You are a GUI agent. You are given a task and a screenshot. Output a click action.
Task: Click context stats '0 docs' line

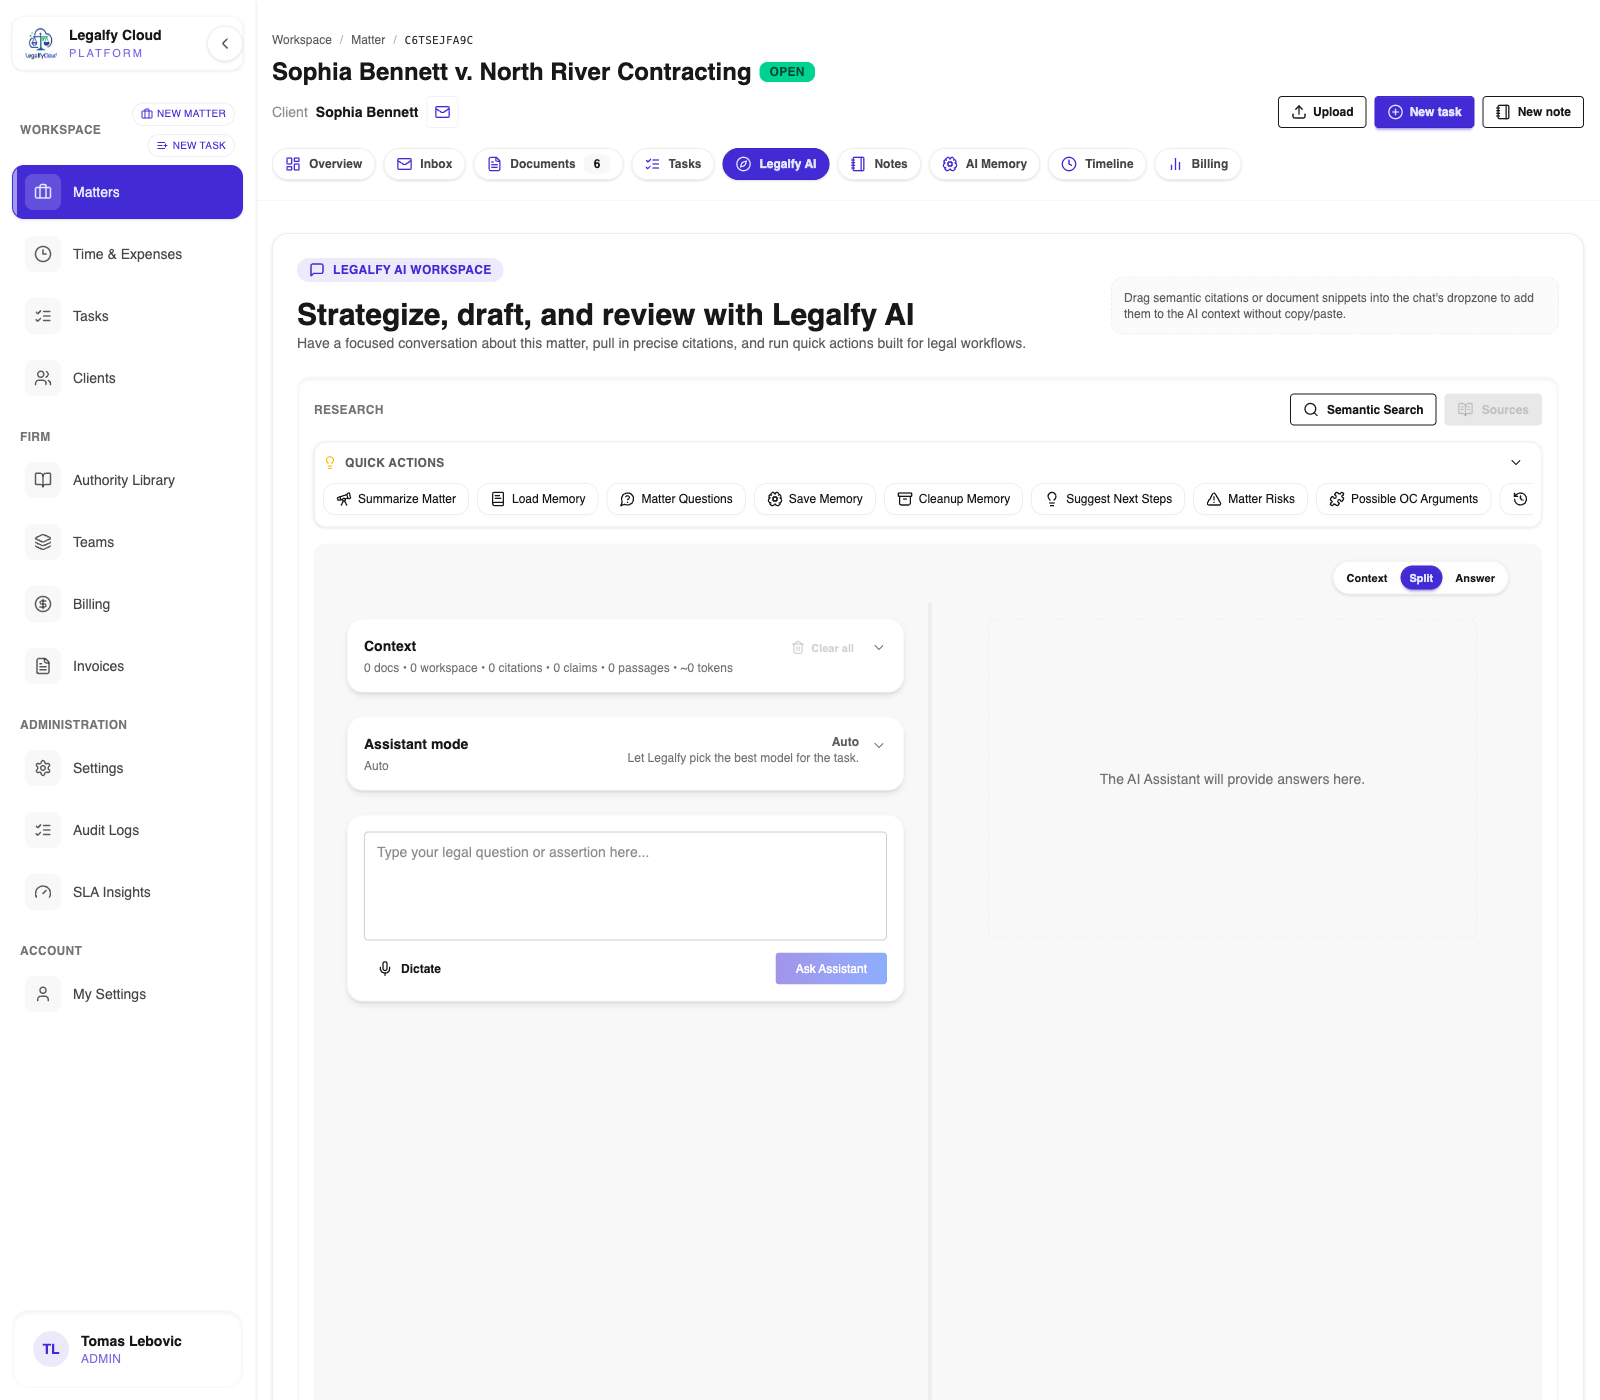(548, 668)
